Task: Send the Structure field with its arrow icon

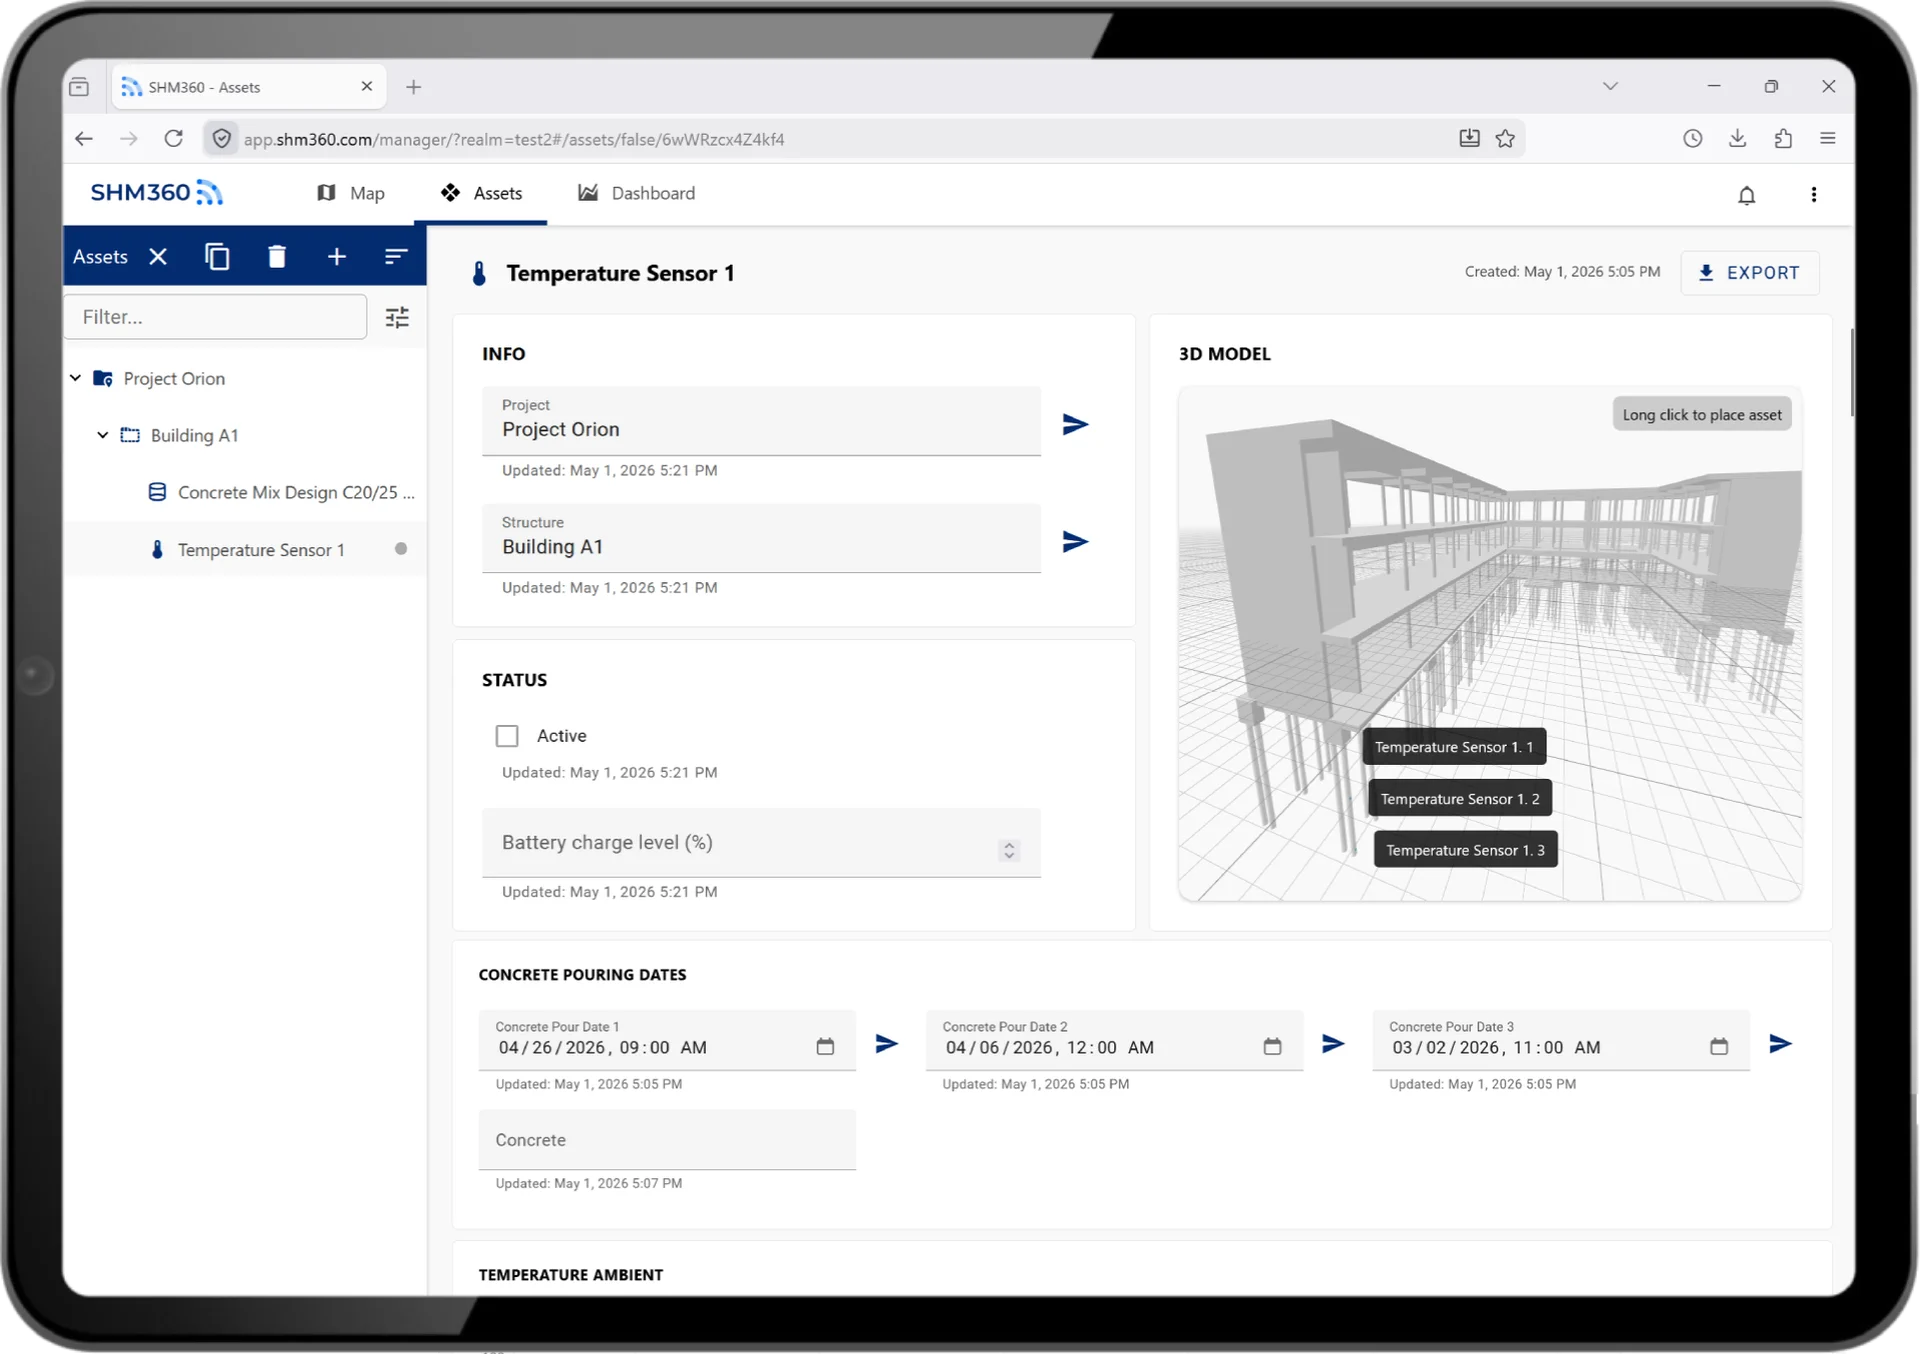Action: click(1075, 541)
